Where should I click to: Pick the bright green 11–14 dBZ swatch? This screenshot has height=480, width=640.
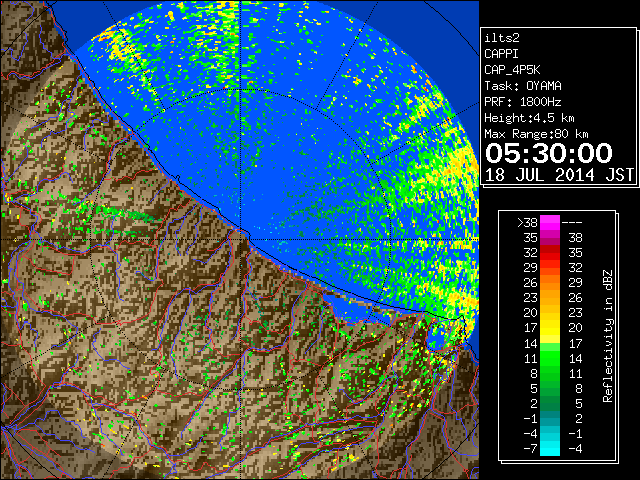point(550,358)
